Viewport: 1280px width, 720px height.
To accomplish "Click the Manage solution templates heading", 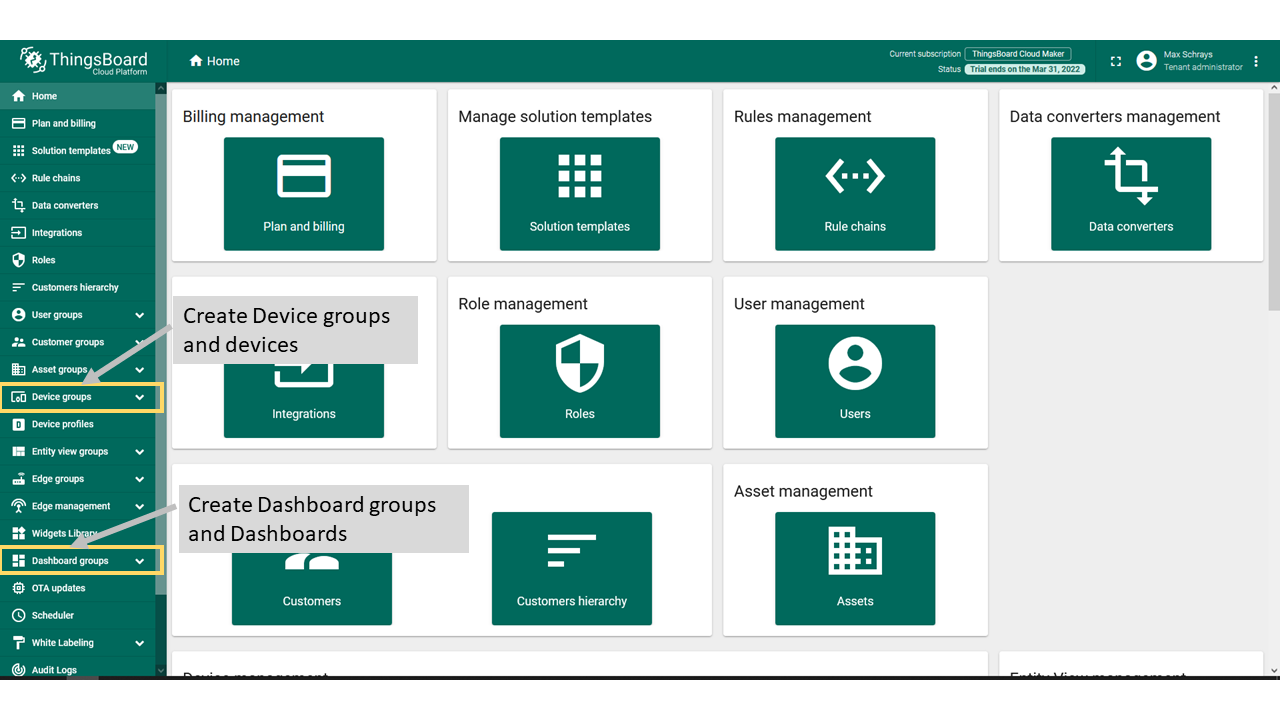I will coord(555,117).
